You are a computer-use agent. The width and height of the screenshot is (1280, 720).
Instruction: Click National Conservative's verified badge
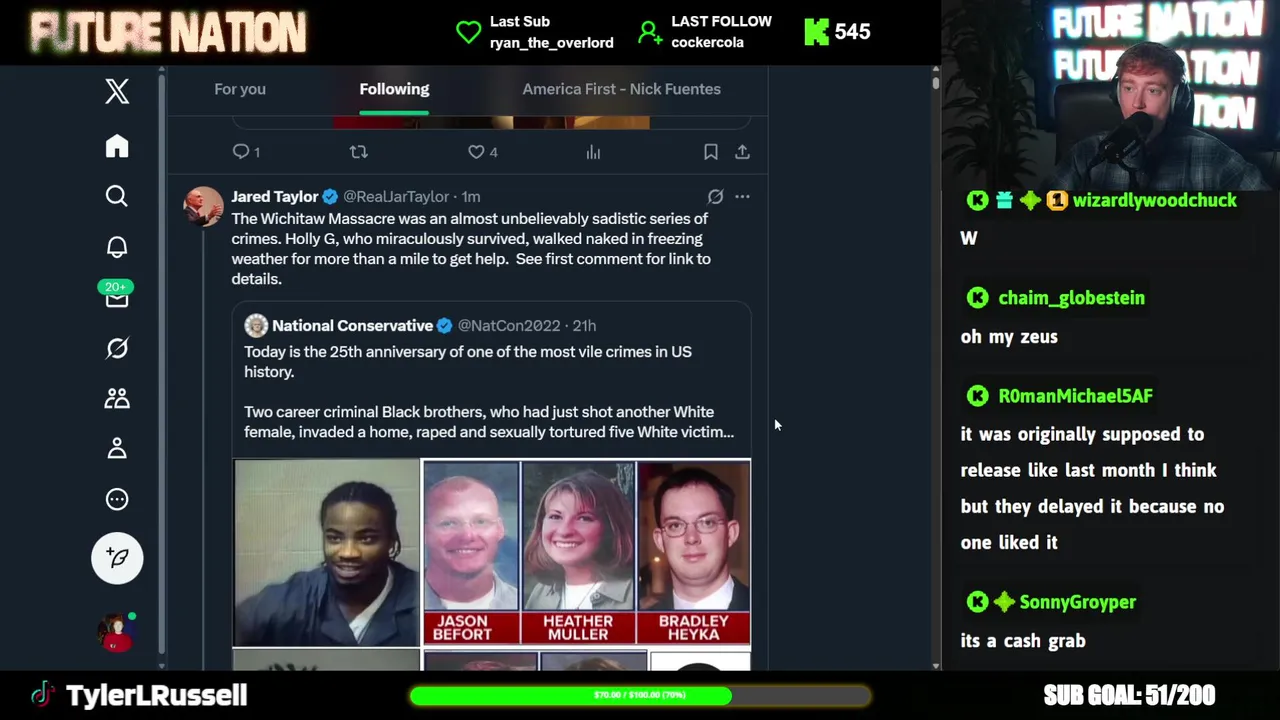point(444,326)
